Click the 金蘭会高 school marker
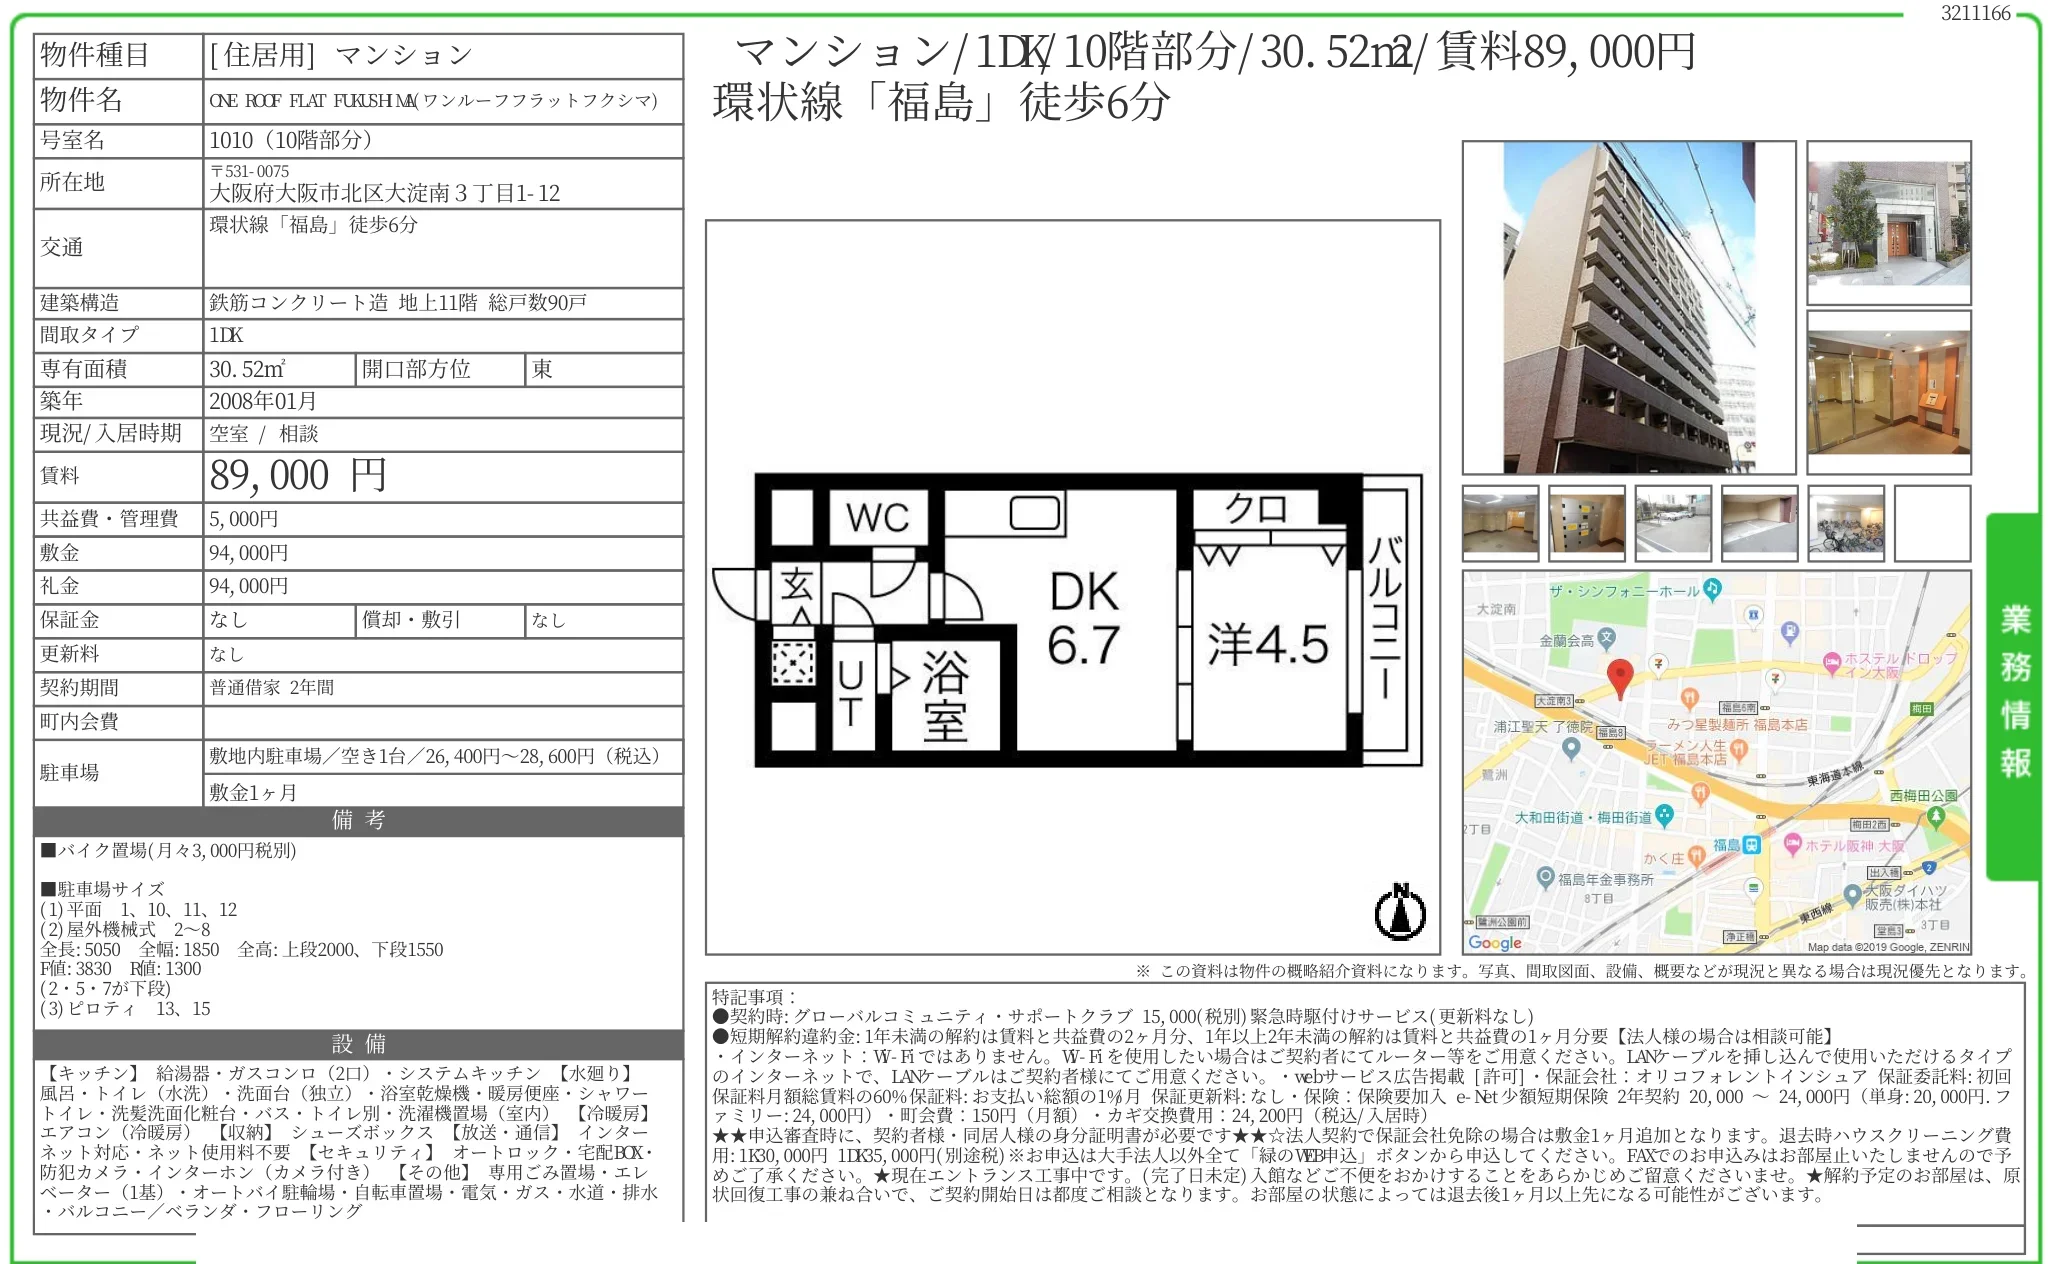 [x=1606, y=638]
